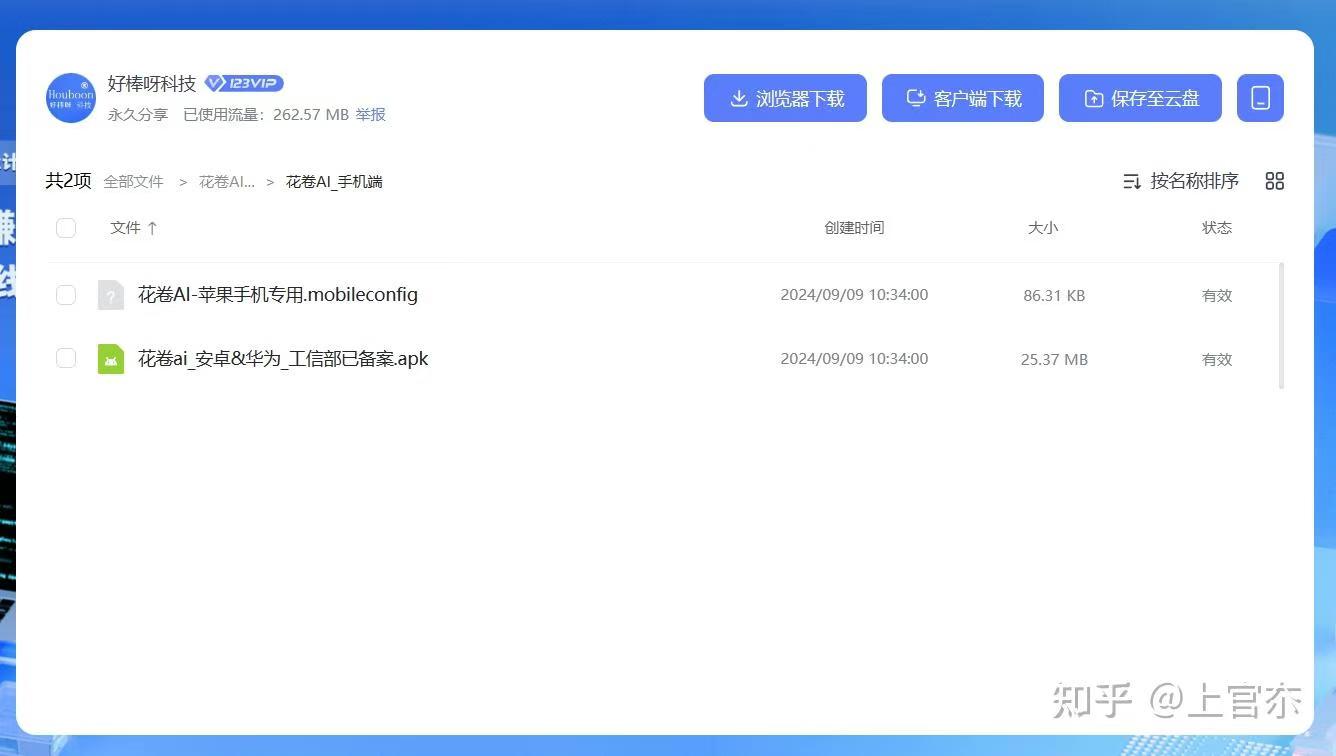Image resolution: width=1336 pixels, height=756 pixels.
Task: Check the 花卷AI-苹果手机专用.mobileconfig checkbox
Action: (x=66, y=295)
